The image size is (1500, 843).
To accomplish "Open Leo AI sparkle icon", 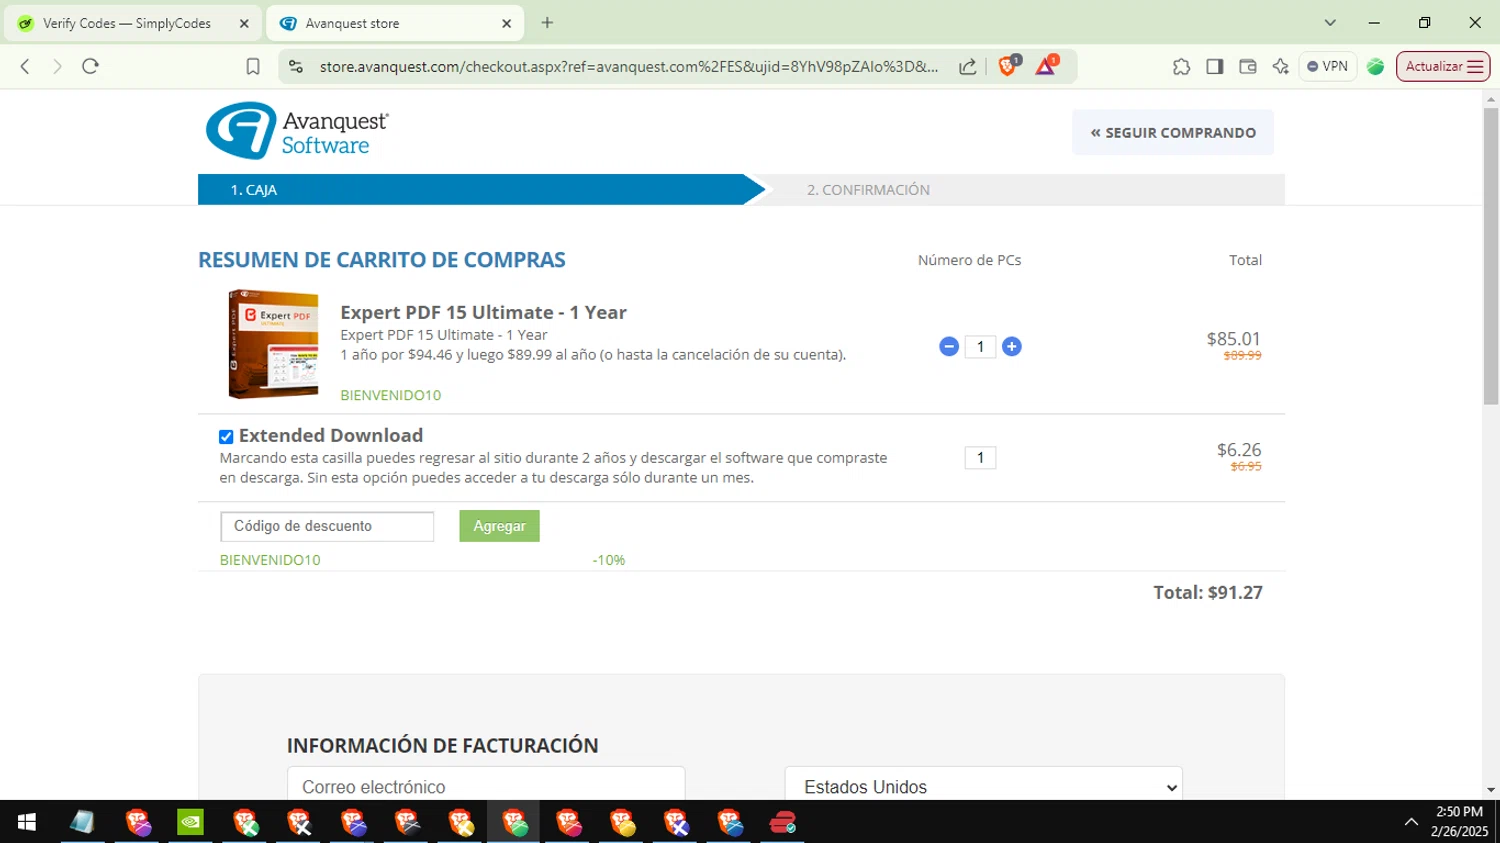I will coord(1280,66).
